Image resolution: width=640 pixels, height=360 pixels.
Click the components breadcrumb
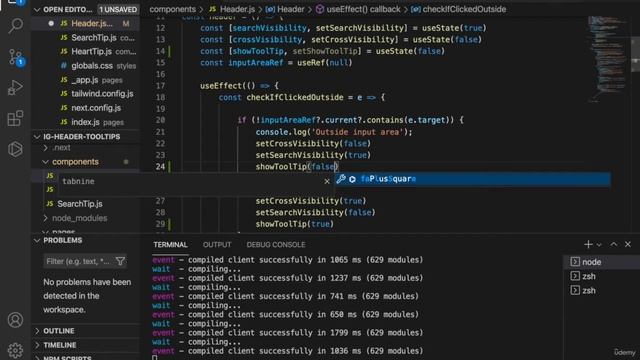pos(172,9)
